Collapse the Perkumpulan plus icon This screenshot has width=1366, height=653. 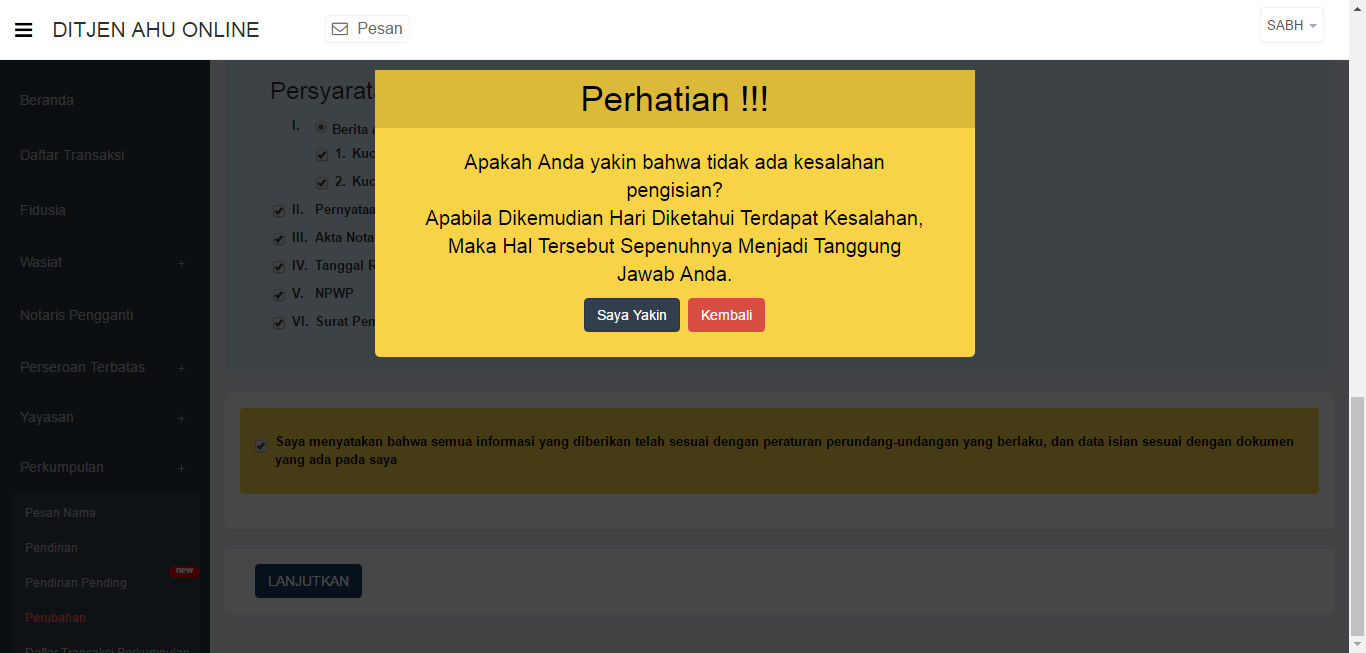click(181, 468)
